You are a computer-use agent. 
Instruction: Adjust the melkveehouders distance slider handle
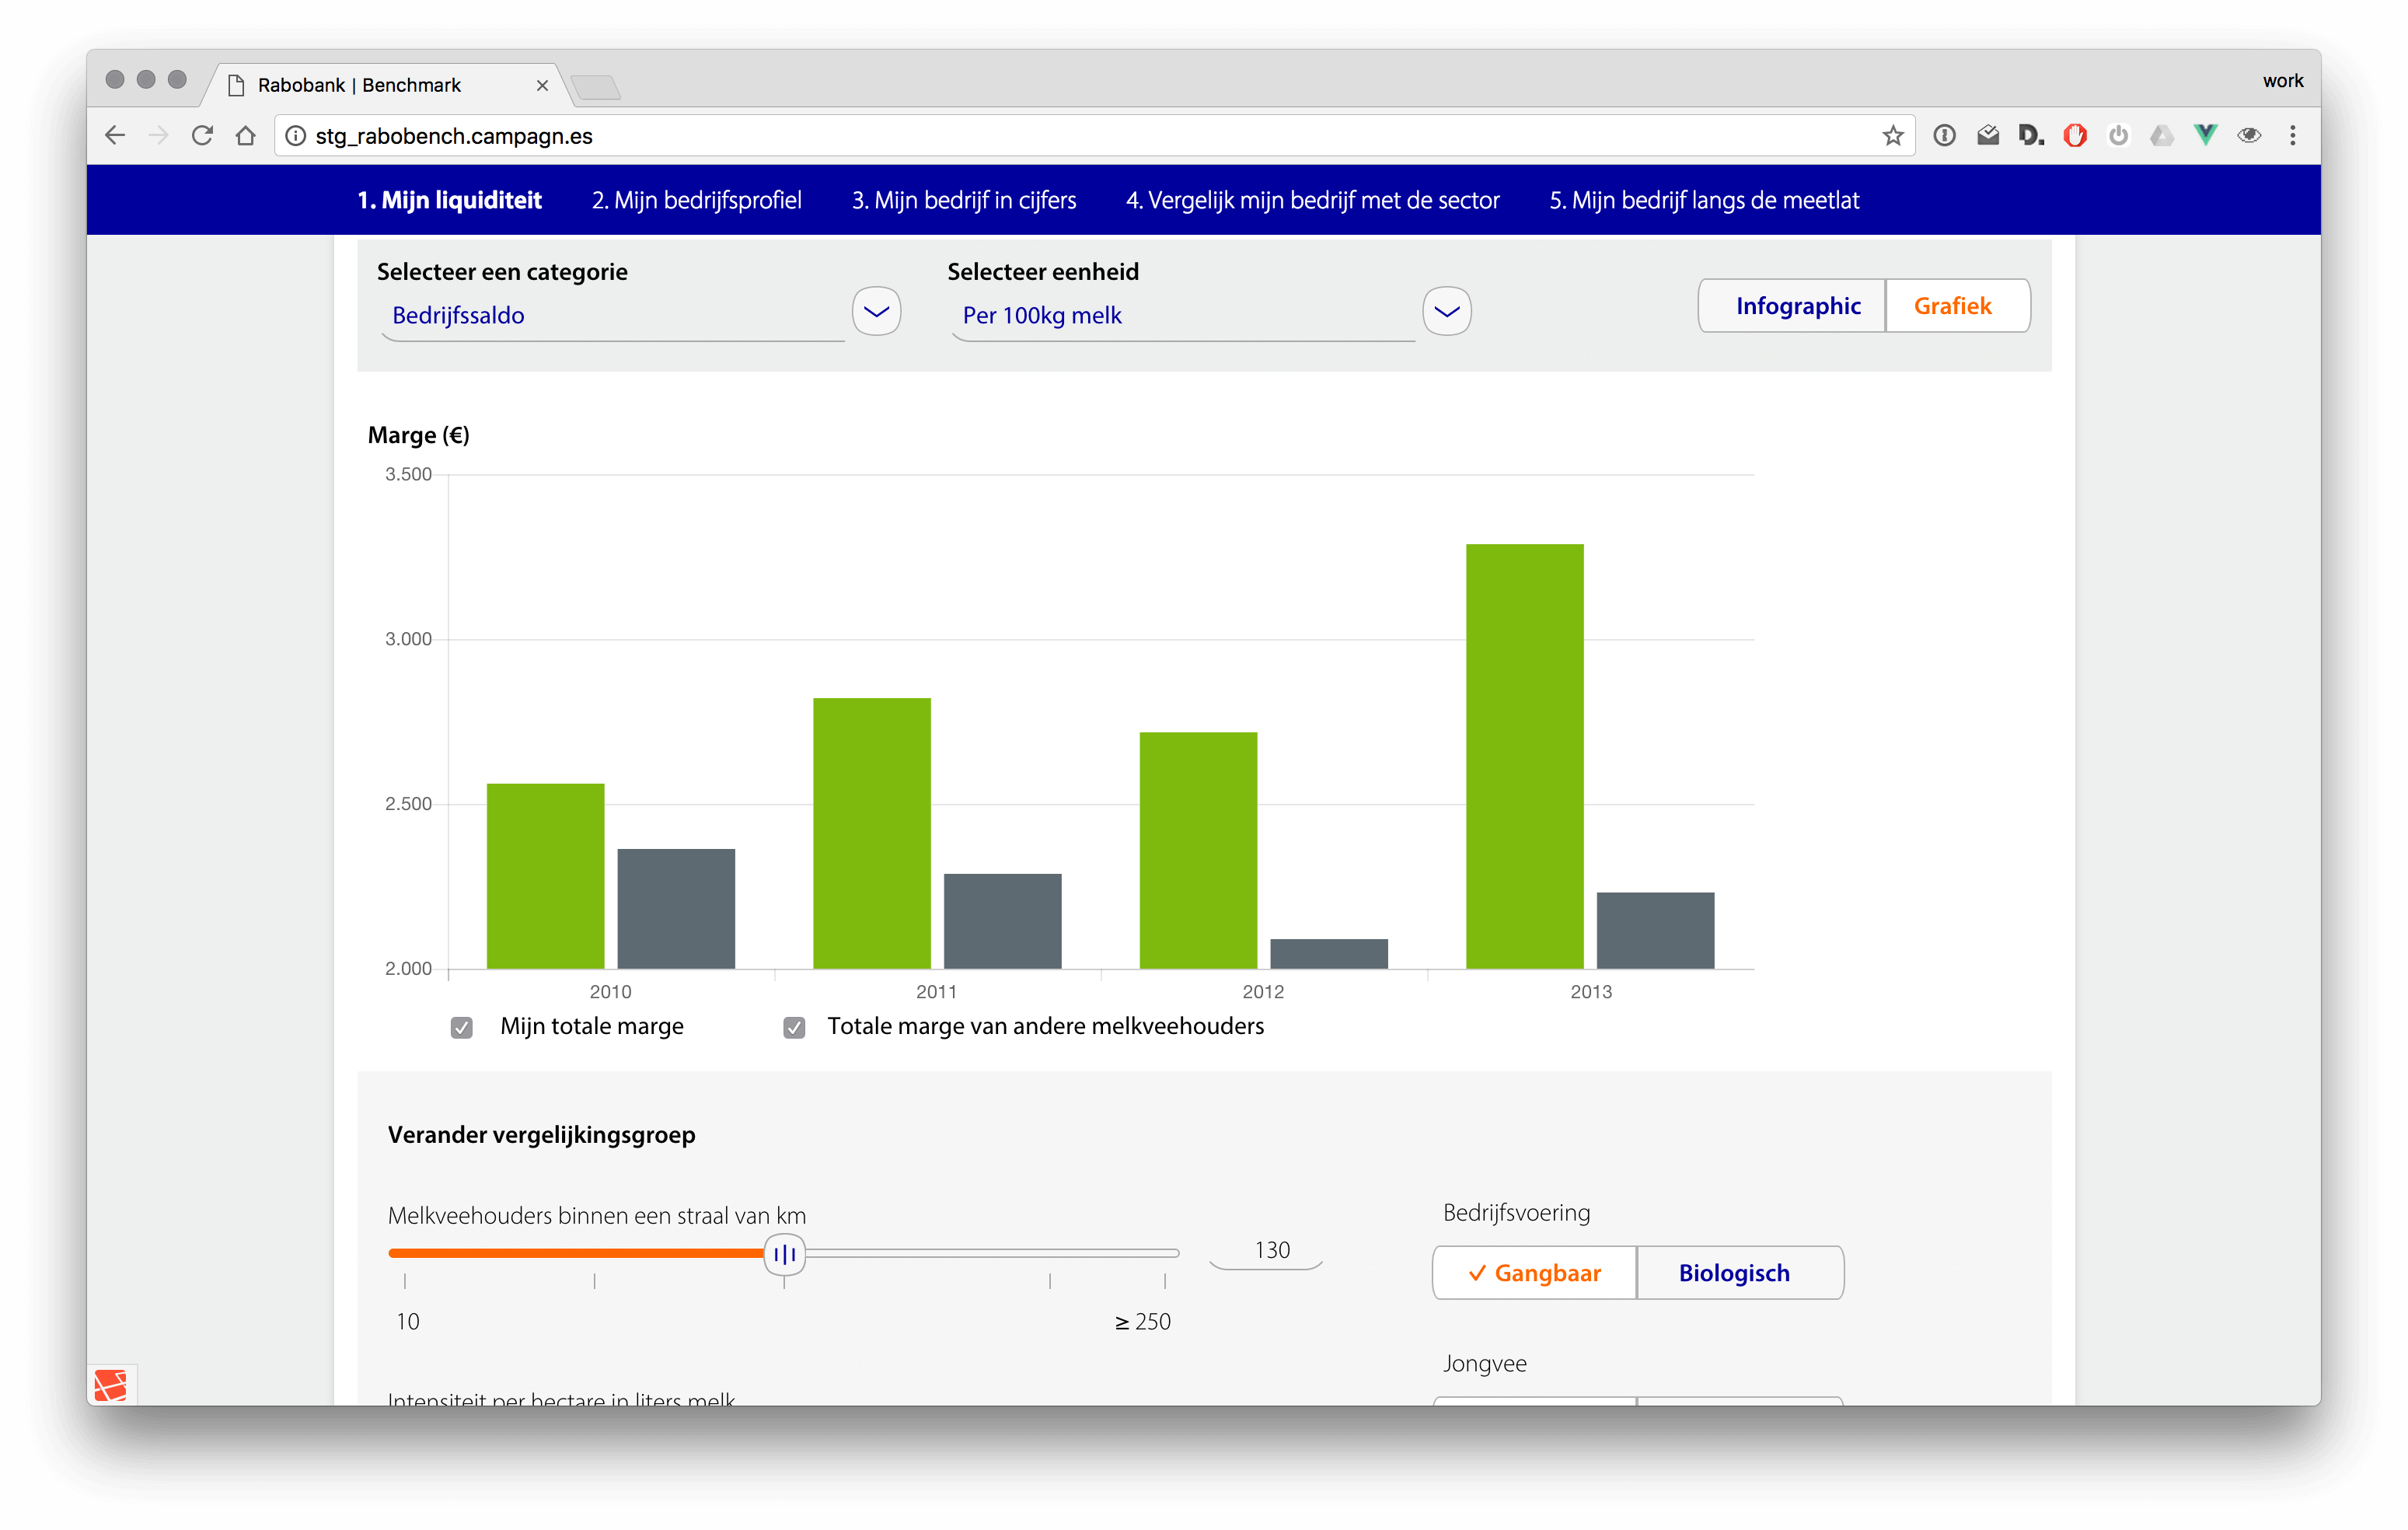pos(784,1254)
